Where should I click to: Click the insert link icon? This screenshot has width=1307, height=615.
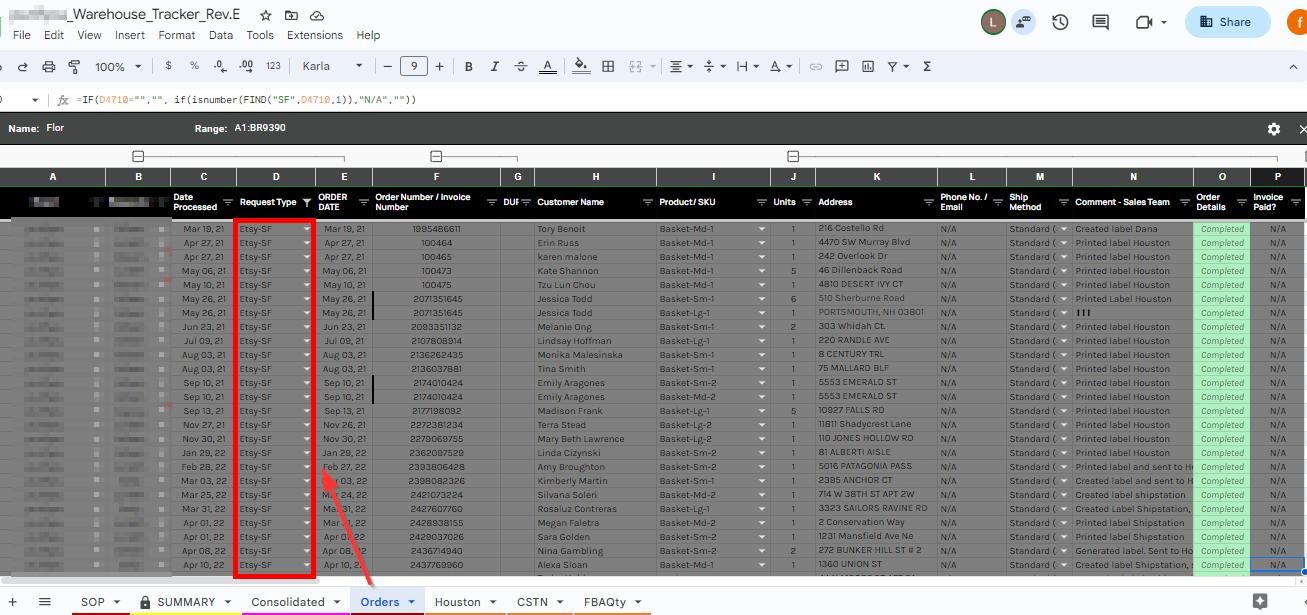coord(816,67)
